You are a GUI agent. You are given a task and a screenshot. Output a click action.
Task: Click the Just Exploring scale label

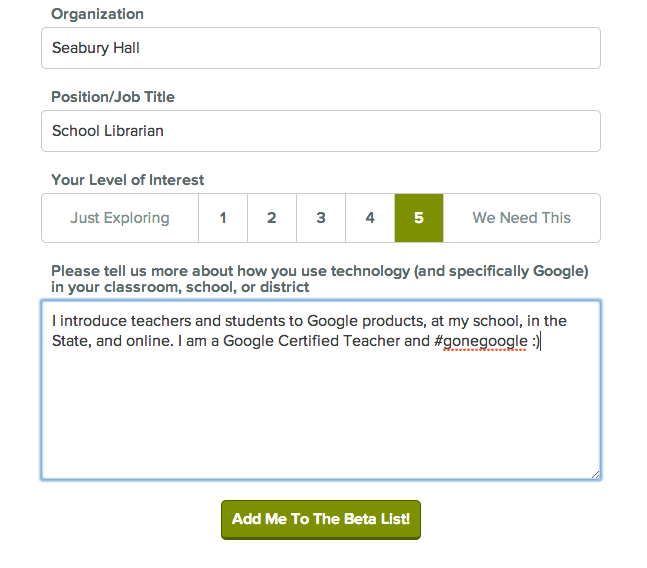point(120,218)
